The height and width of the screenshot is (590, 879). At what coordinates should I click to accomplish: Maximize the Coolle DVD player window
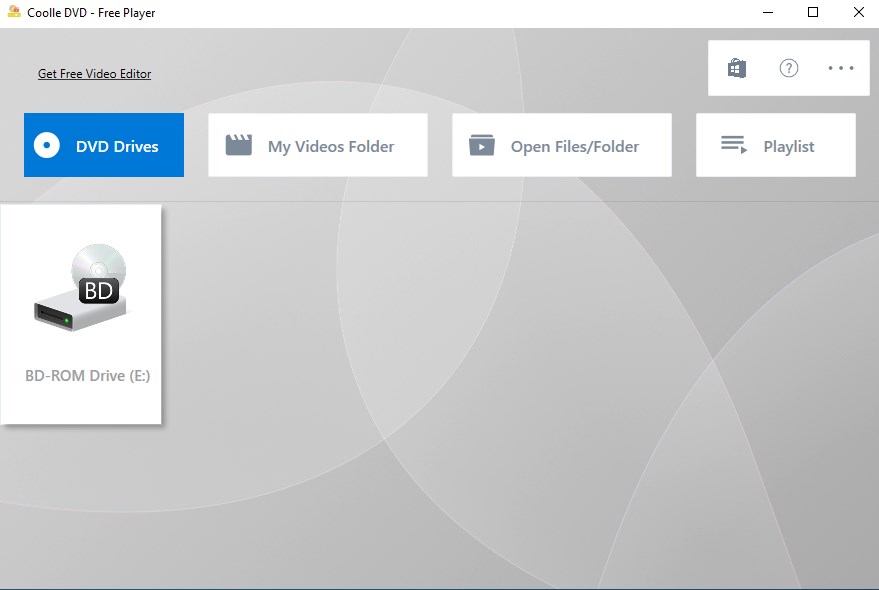tap(812, 12)
